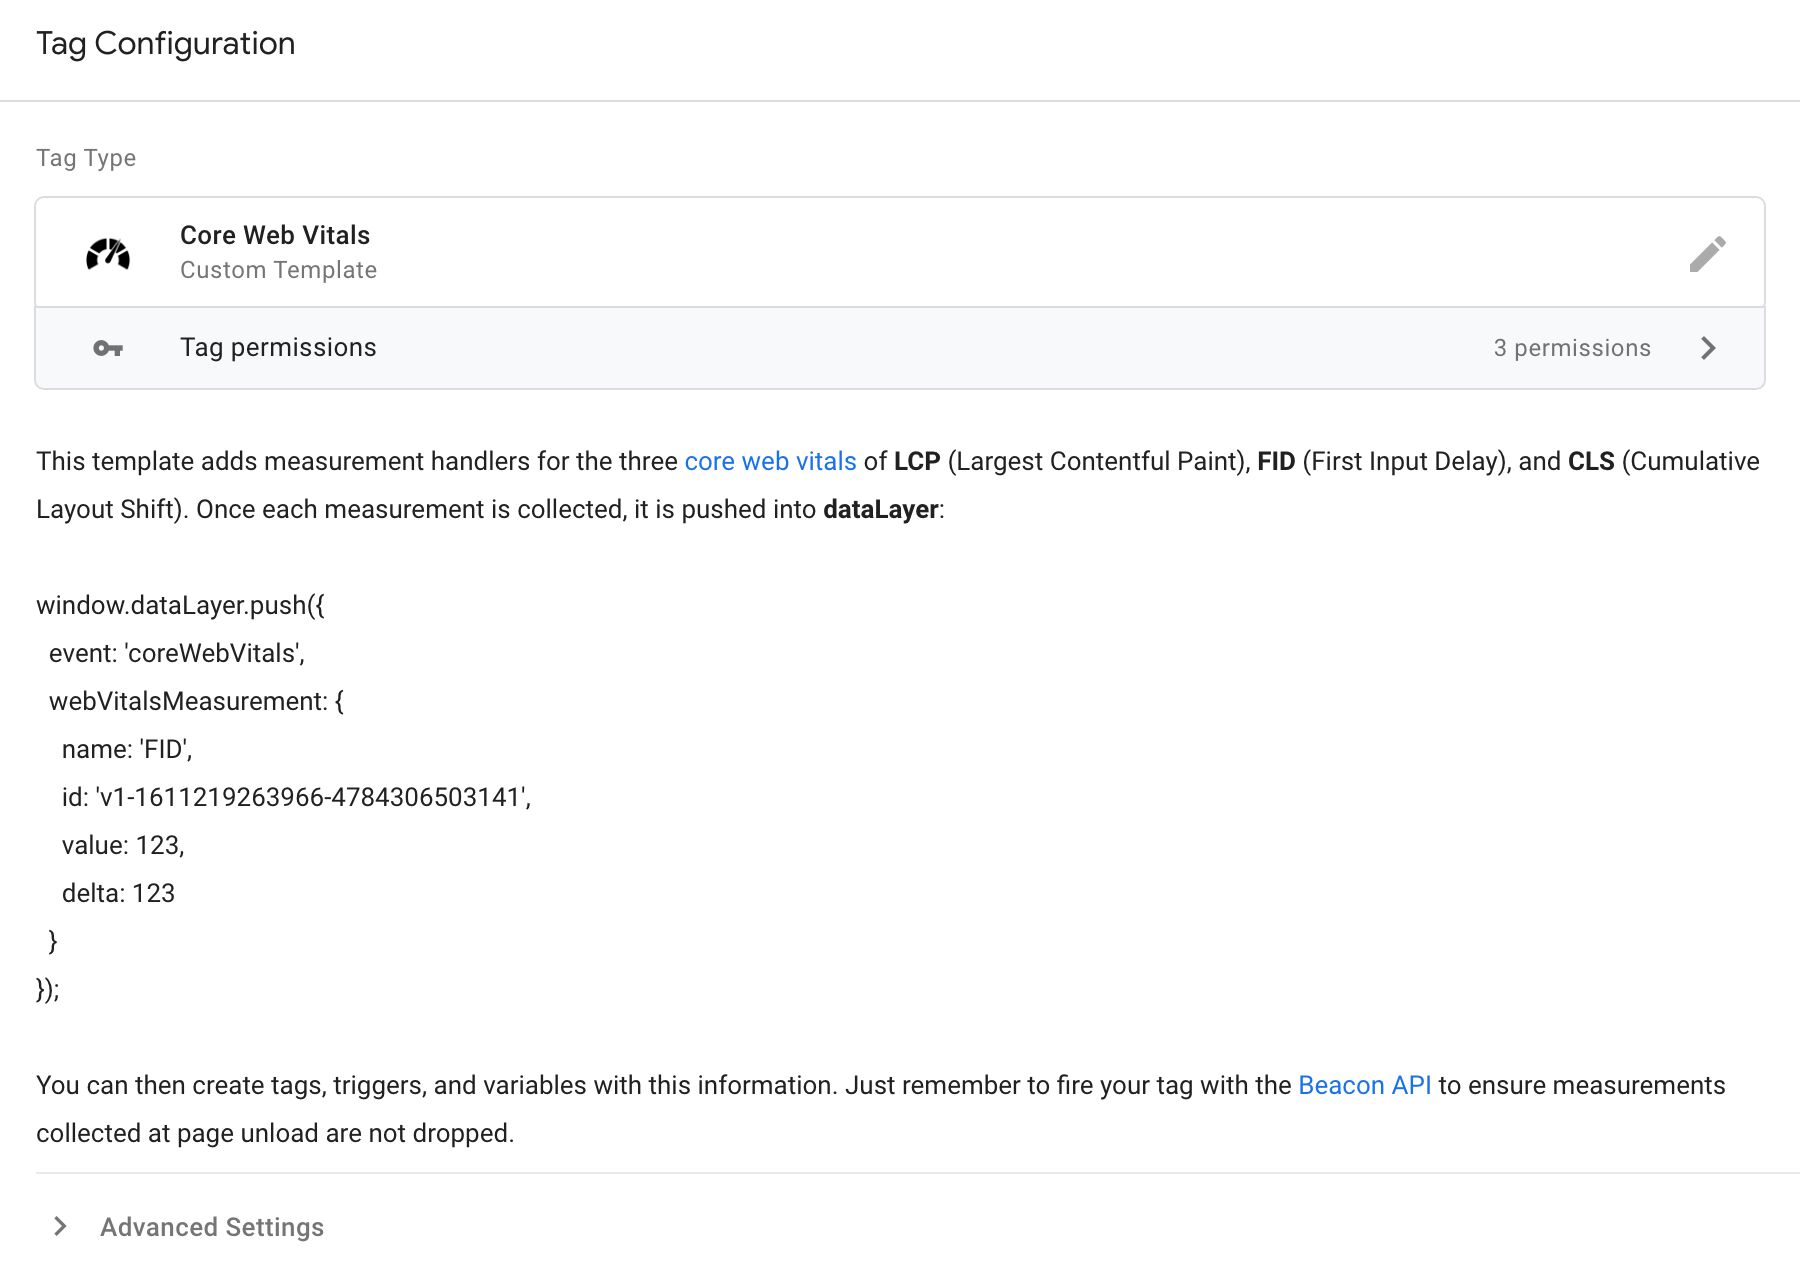Select the Core Web Vitals tag title
This screenshot has height=1274, width=1800.
pyautogui.click(x=275, y=235)
